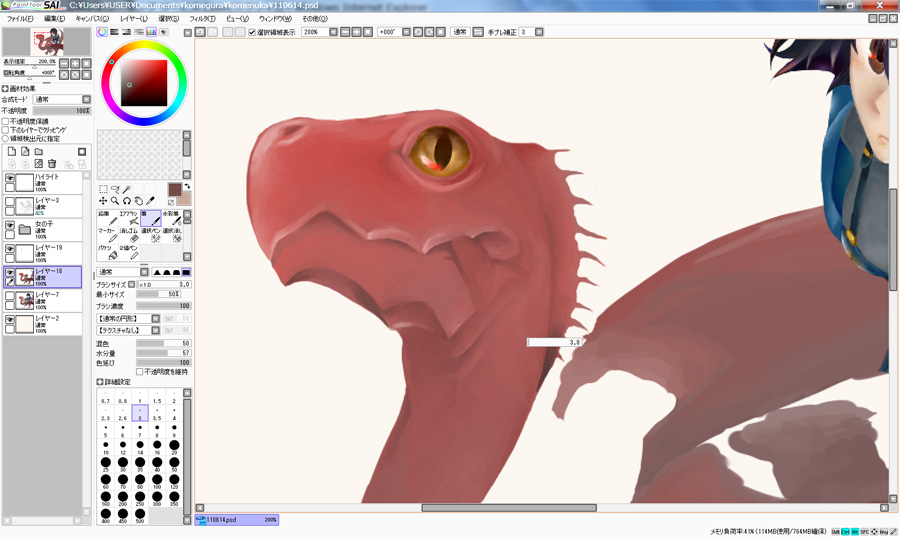
Task: Select the バケツ (bucket fill) tool
Action: tap(105, 252)
